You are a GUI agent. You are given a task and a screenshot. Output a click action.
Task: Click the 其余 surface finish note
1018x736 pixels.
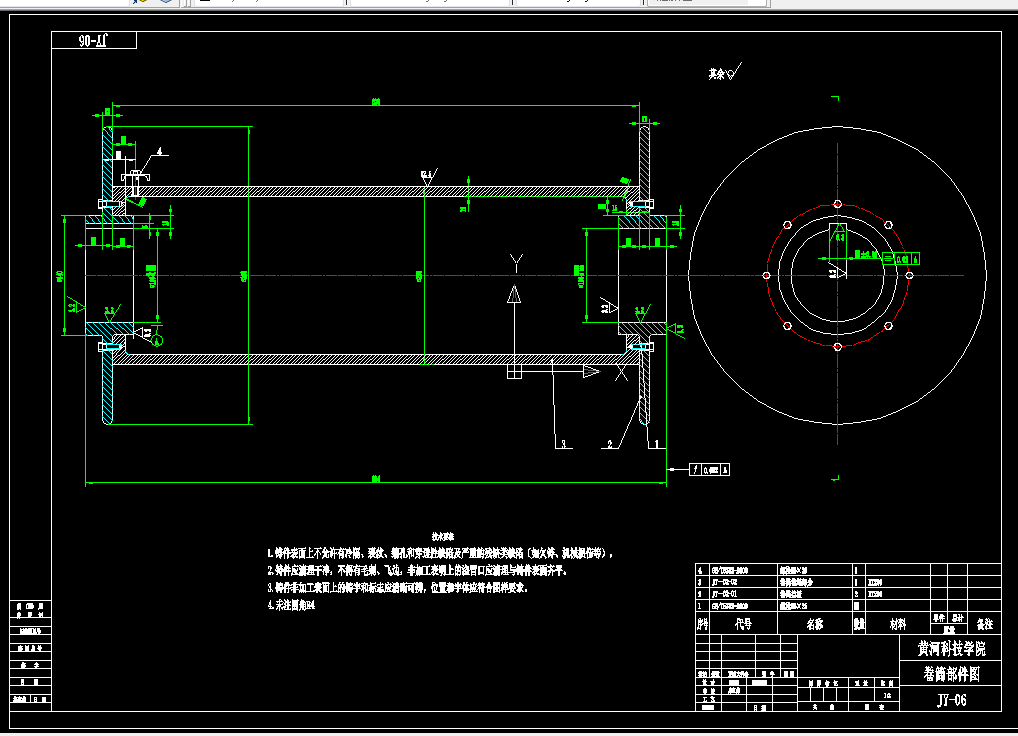coord(725,73)
